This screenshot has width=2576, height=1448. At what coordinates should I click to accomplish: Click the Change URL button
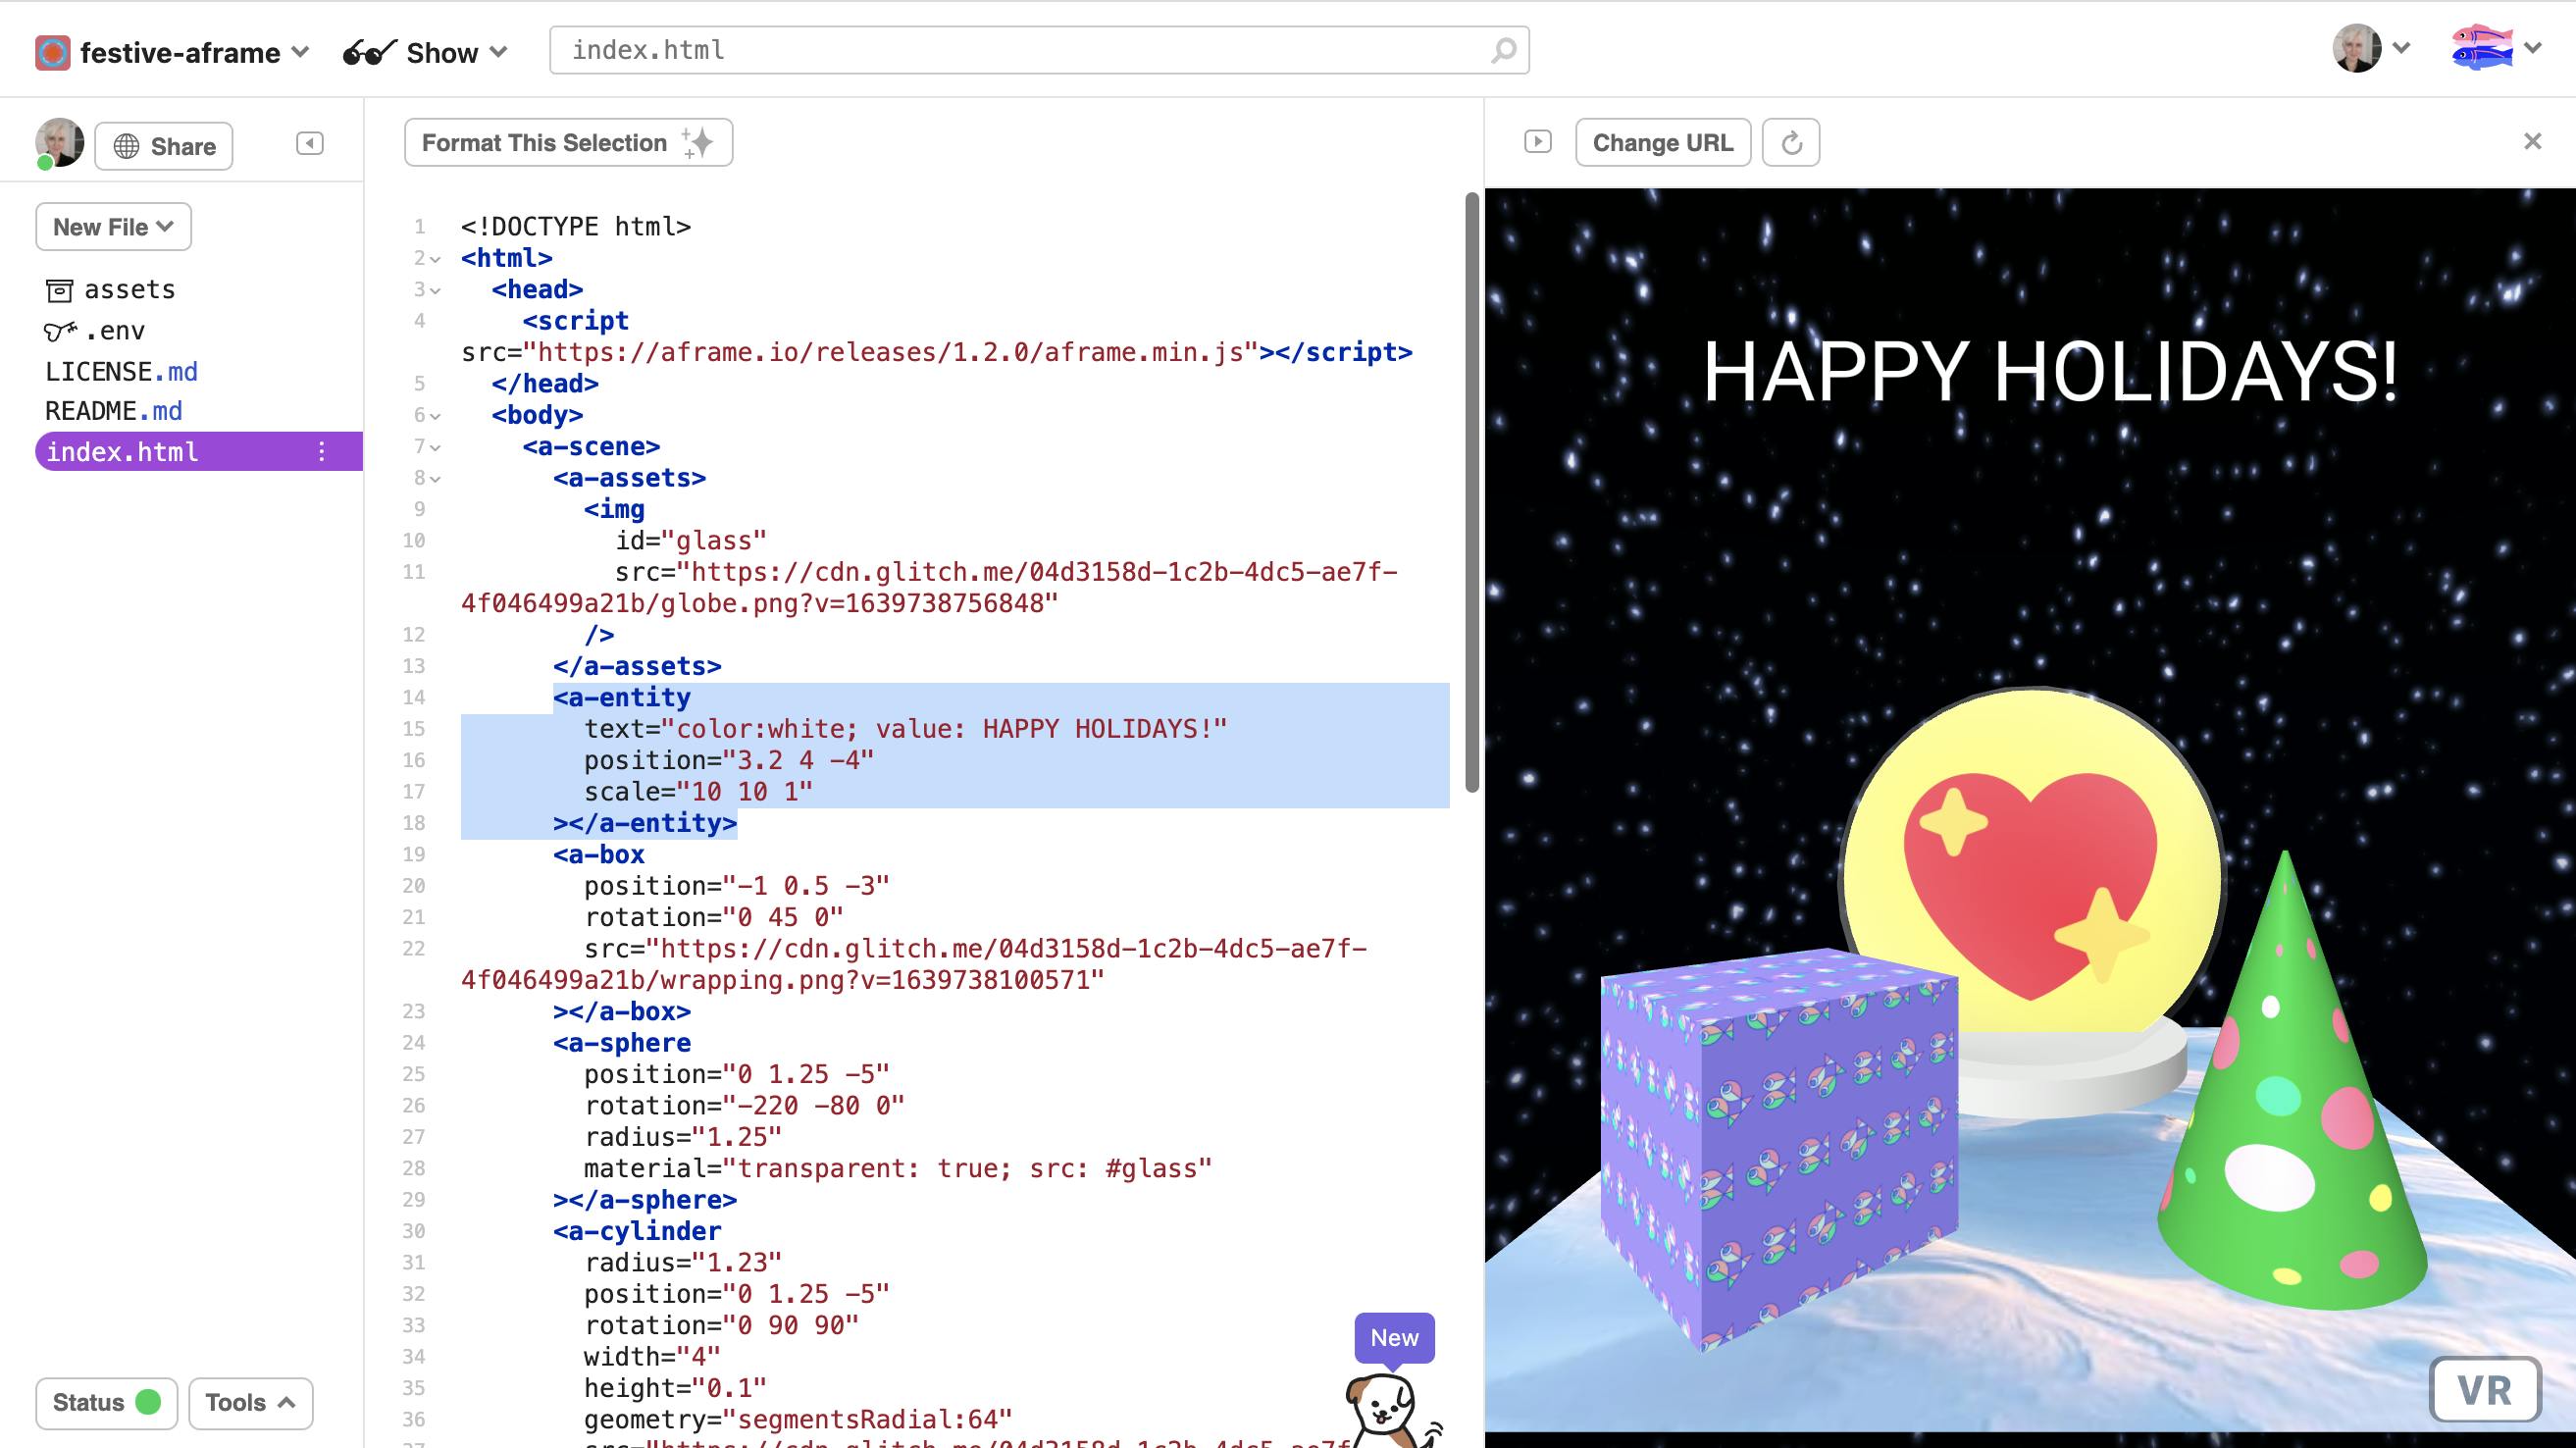coord(1662,141)
